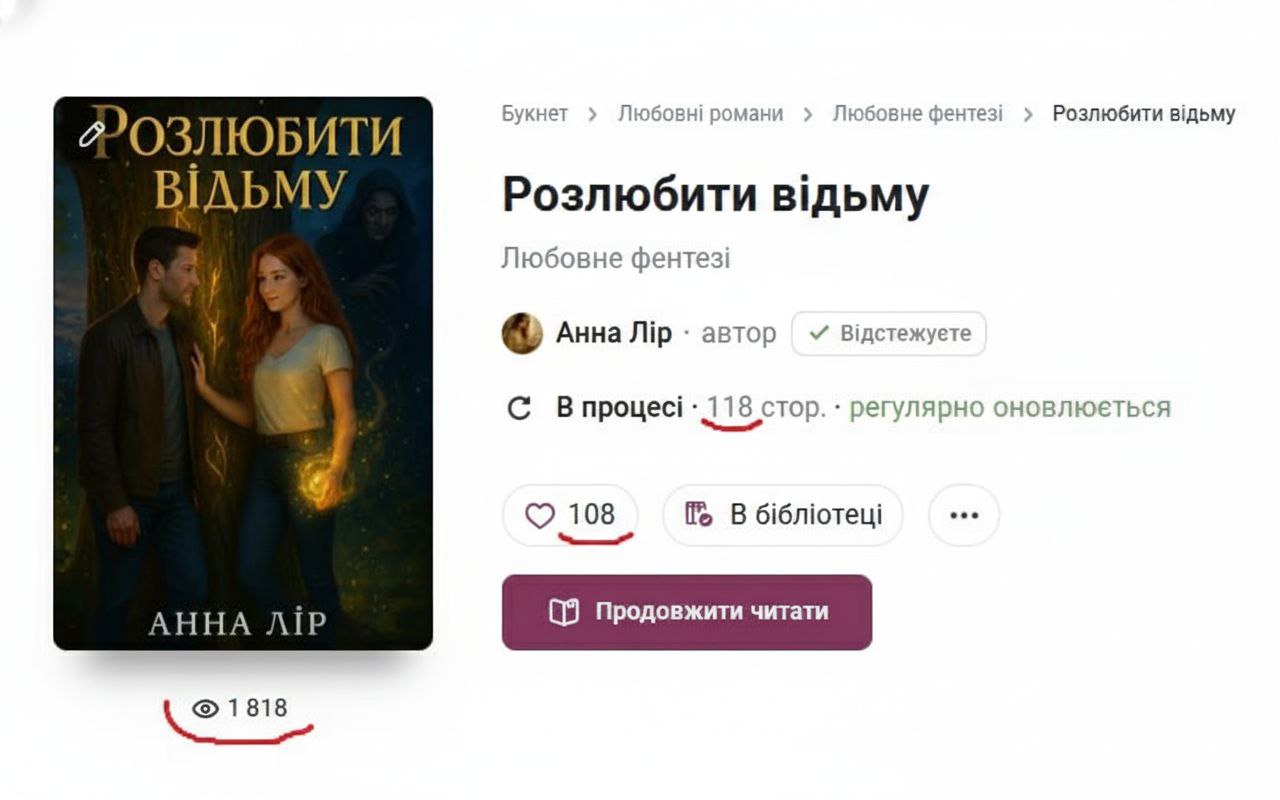Open the three-dots more options button

point(964,516)
